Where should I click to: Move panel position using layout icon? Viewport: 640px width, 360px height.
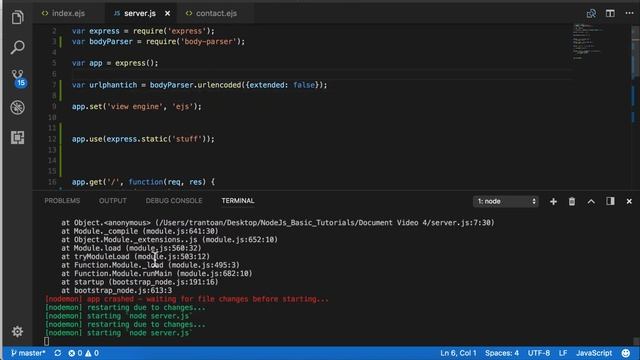point(610,201)
